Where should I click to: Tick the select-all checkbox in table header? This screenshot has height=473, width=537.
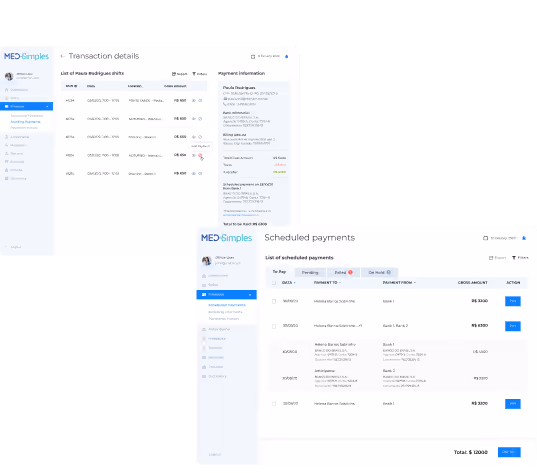point(274,283)
